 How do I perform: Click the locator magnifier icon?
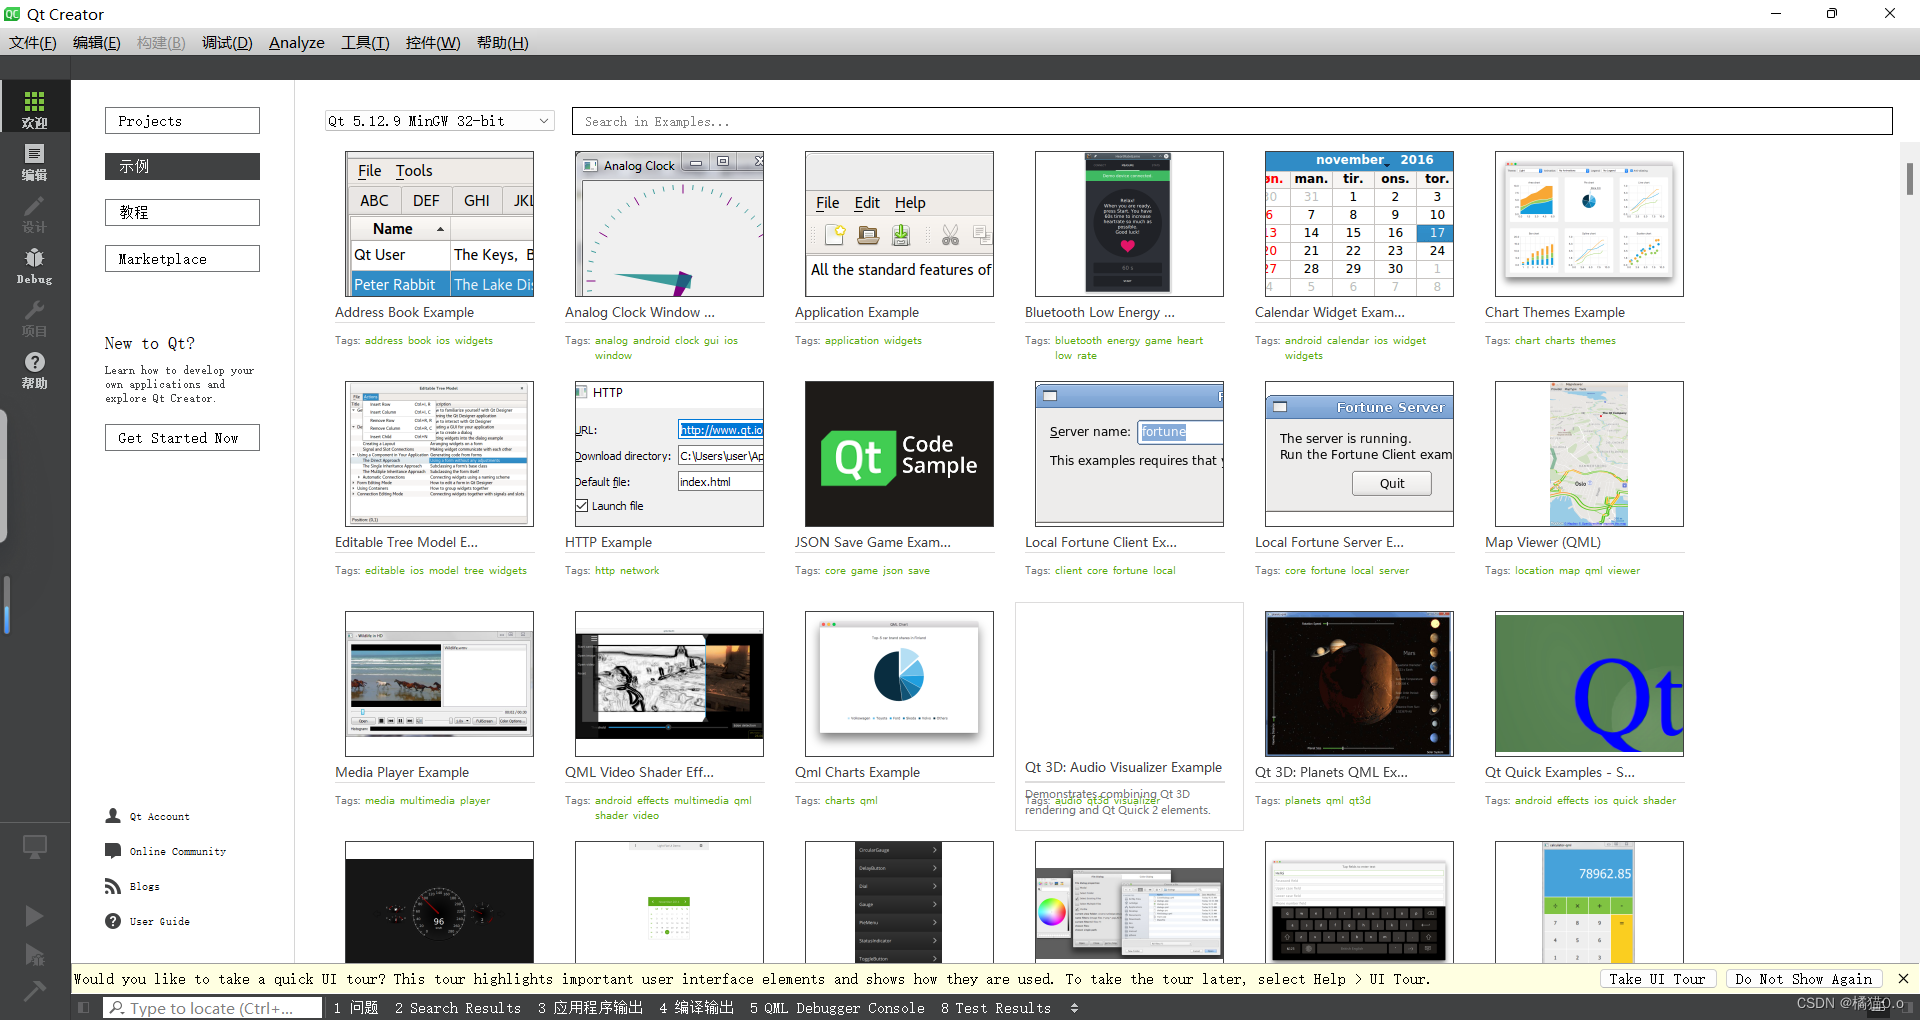[117, 1008]
